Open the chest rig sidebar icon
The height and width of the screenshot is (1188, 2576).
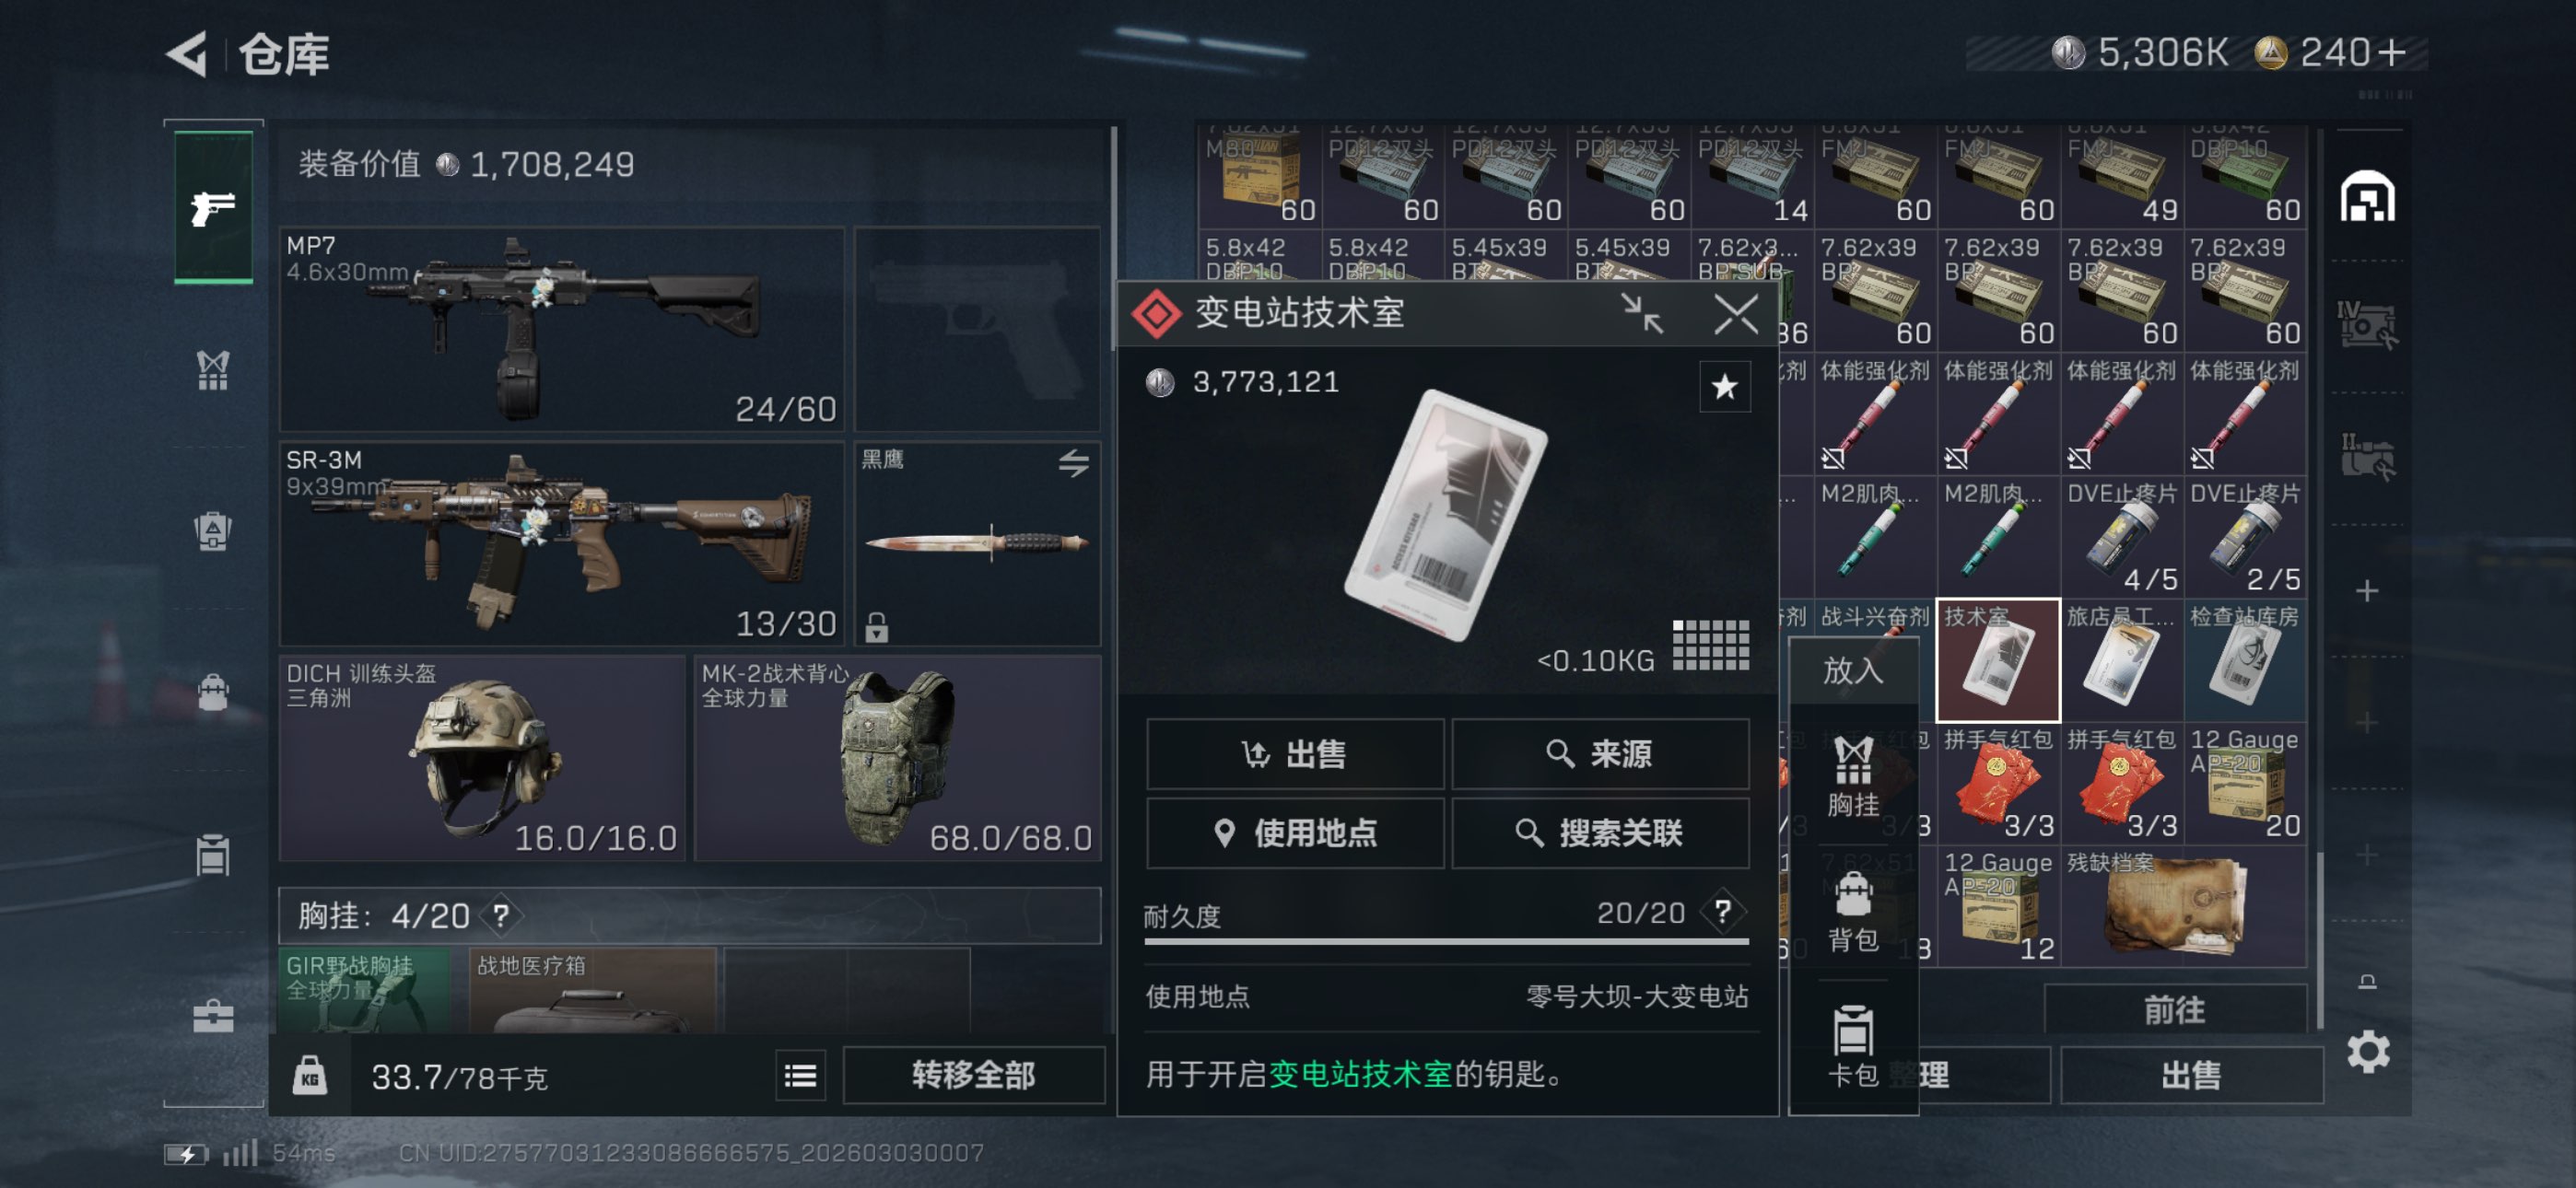[213, 370]
